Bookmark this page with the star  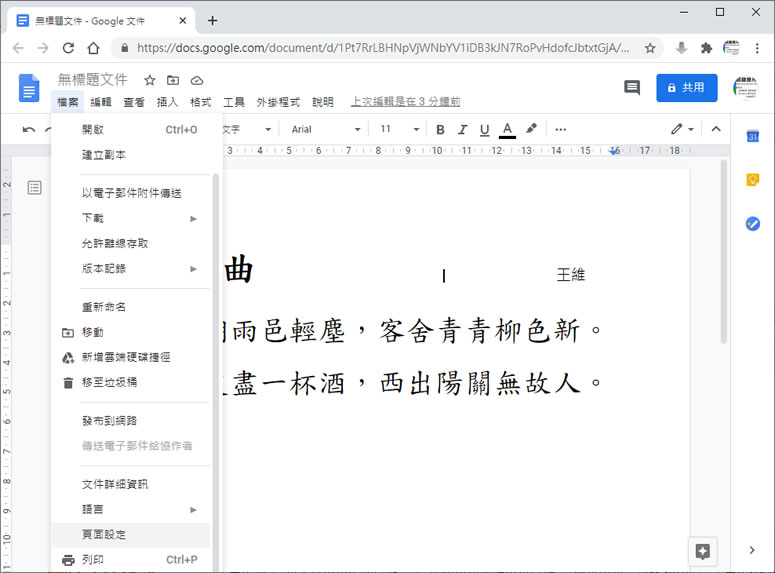pyautogui.click(x=650, y=48)
